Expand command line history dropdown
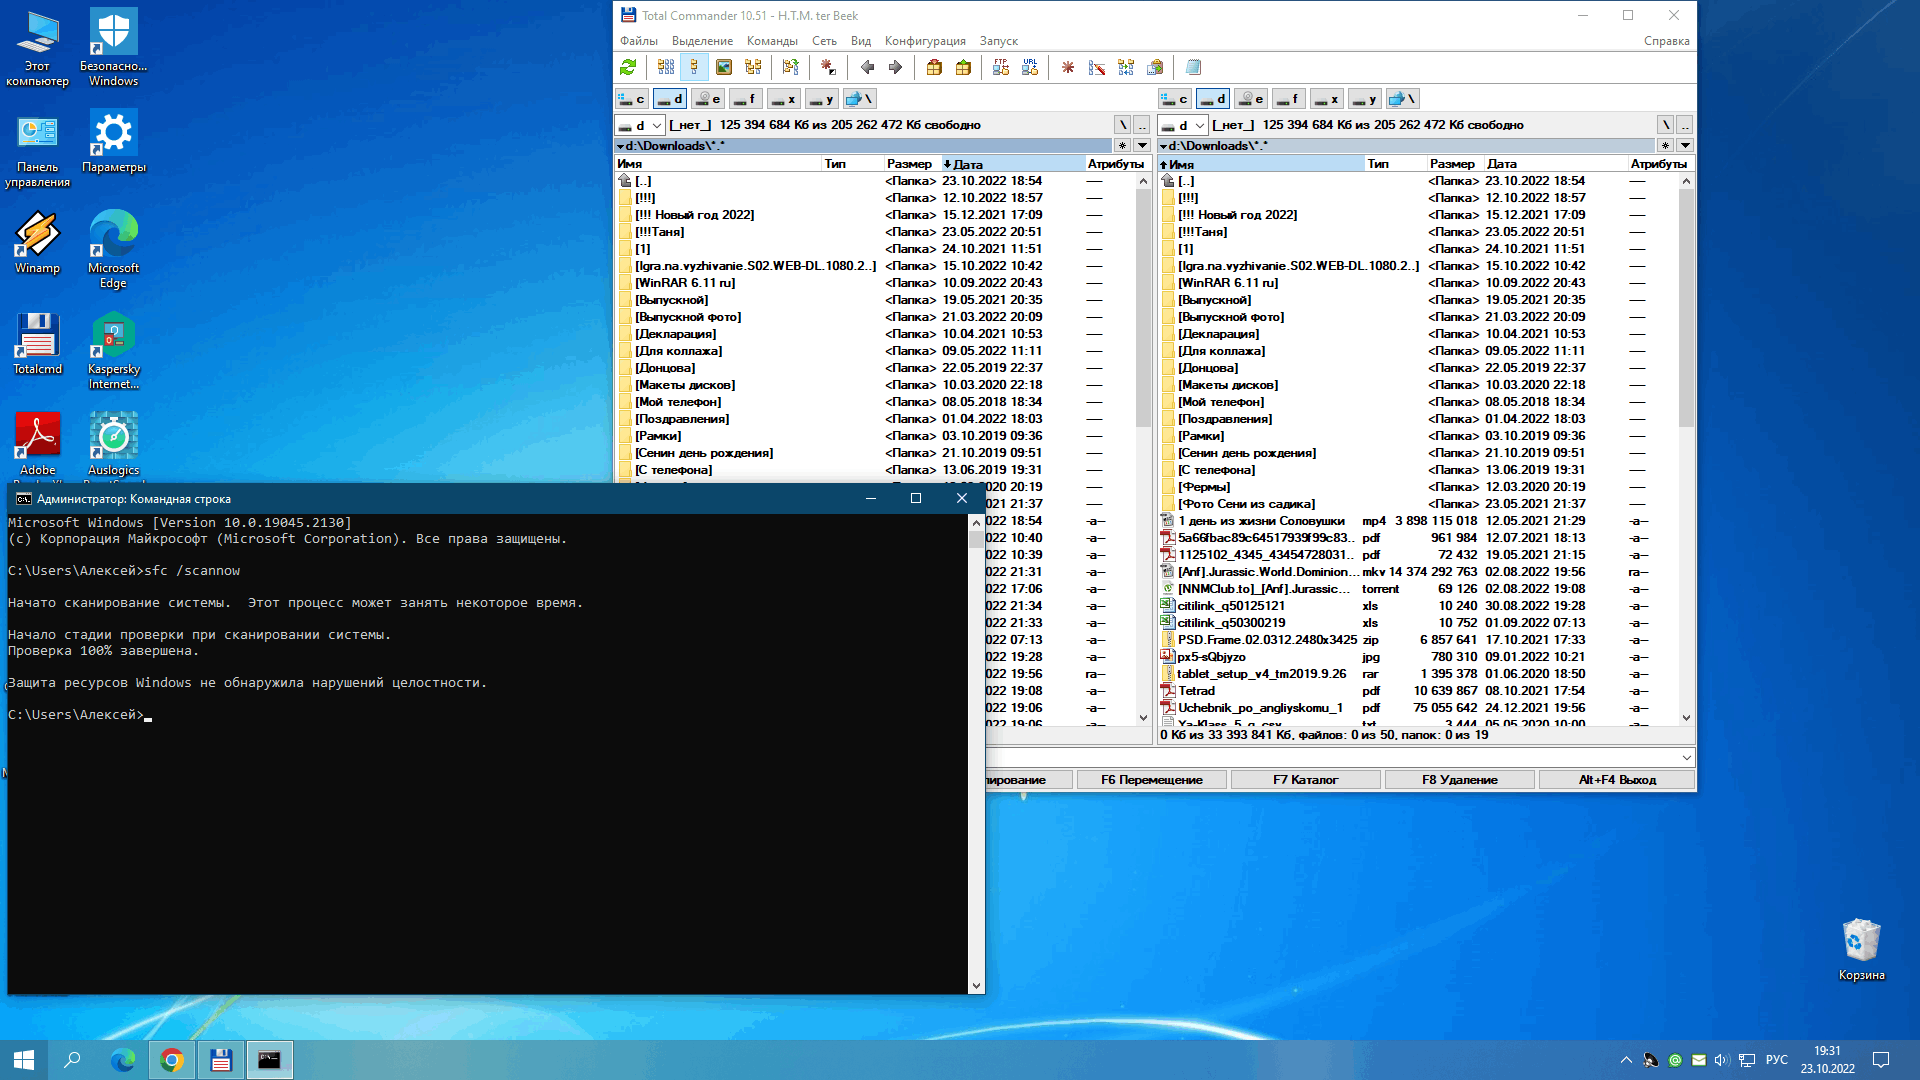 (1686, 758)
